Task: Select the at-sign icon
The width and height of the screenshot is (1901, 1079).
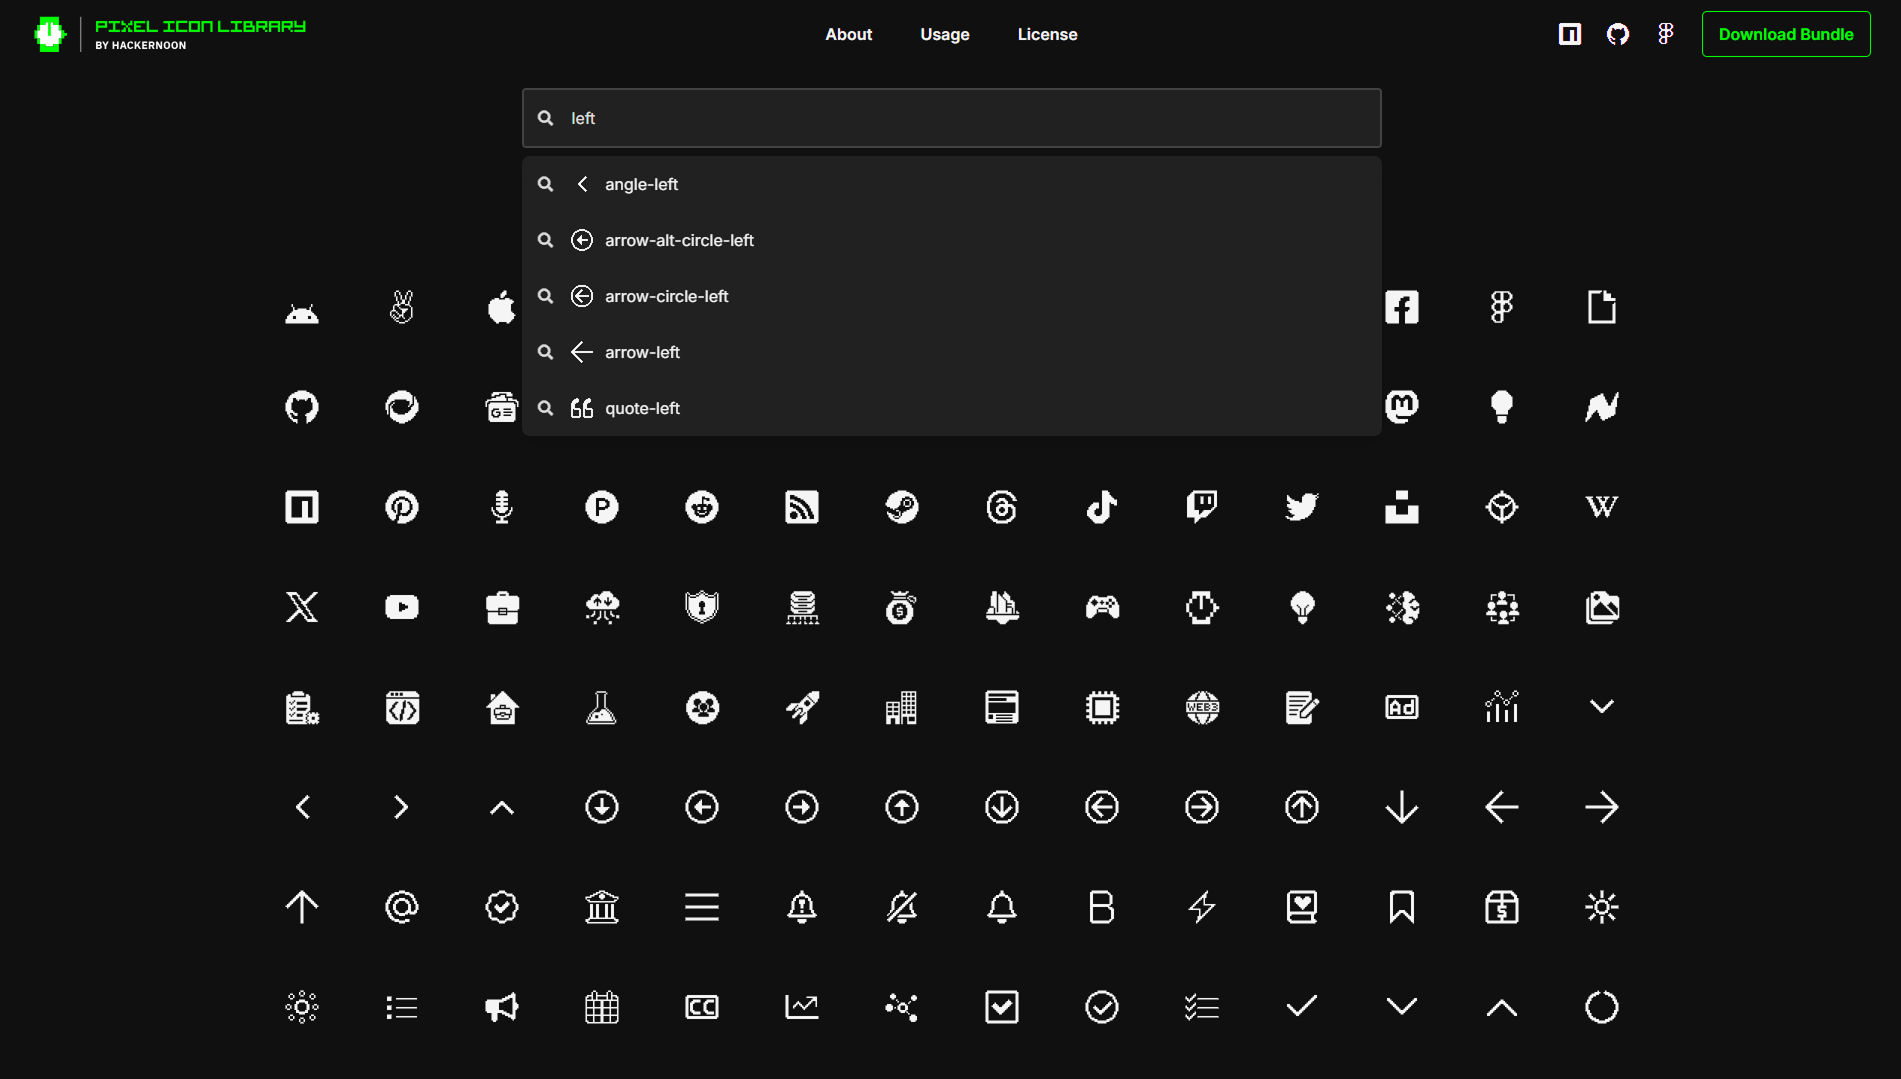Action: 402,907
